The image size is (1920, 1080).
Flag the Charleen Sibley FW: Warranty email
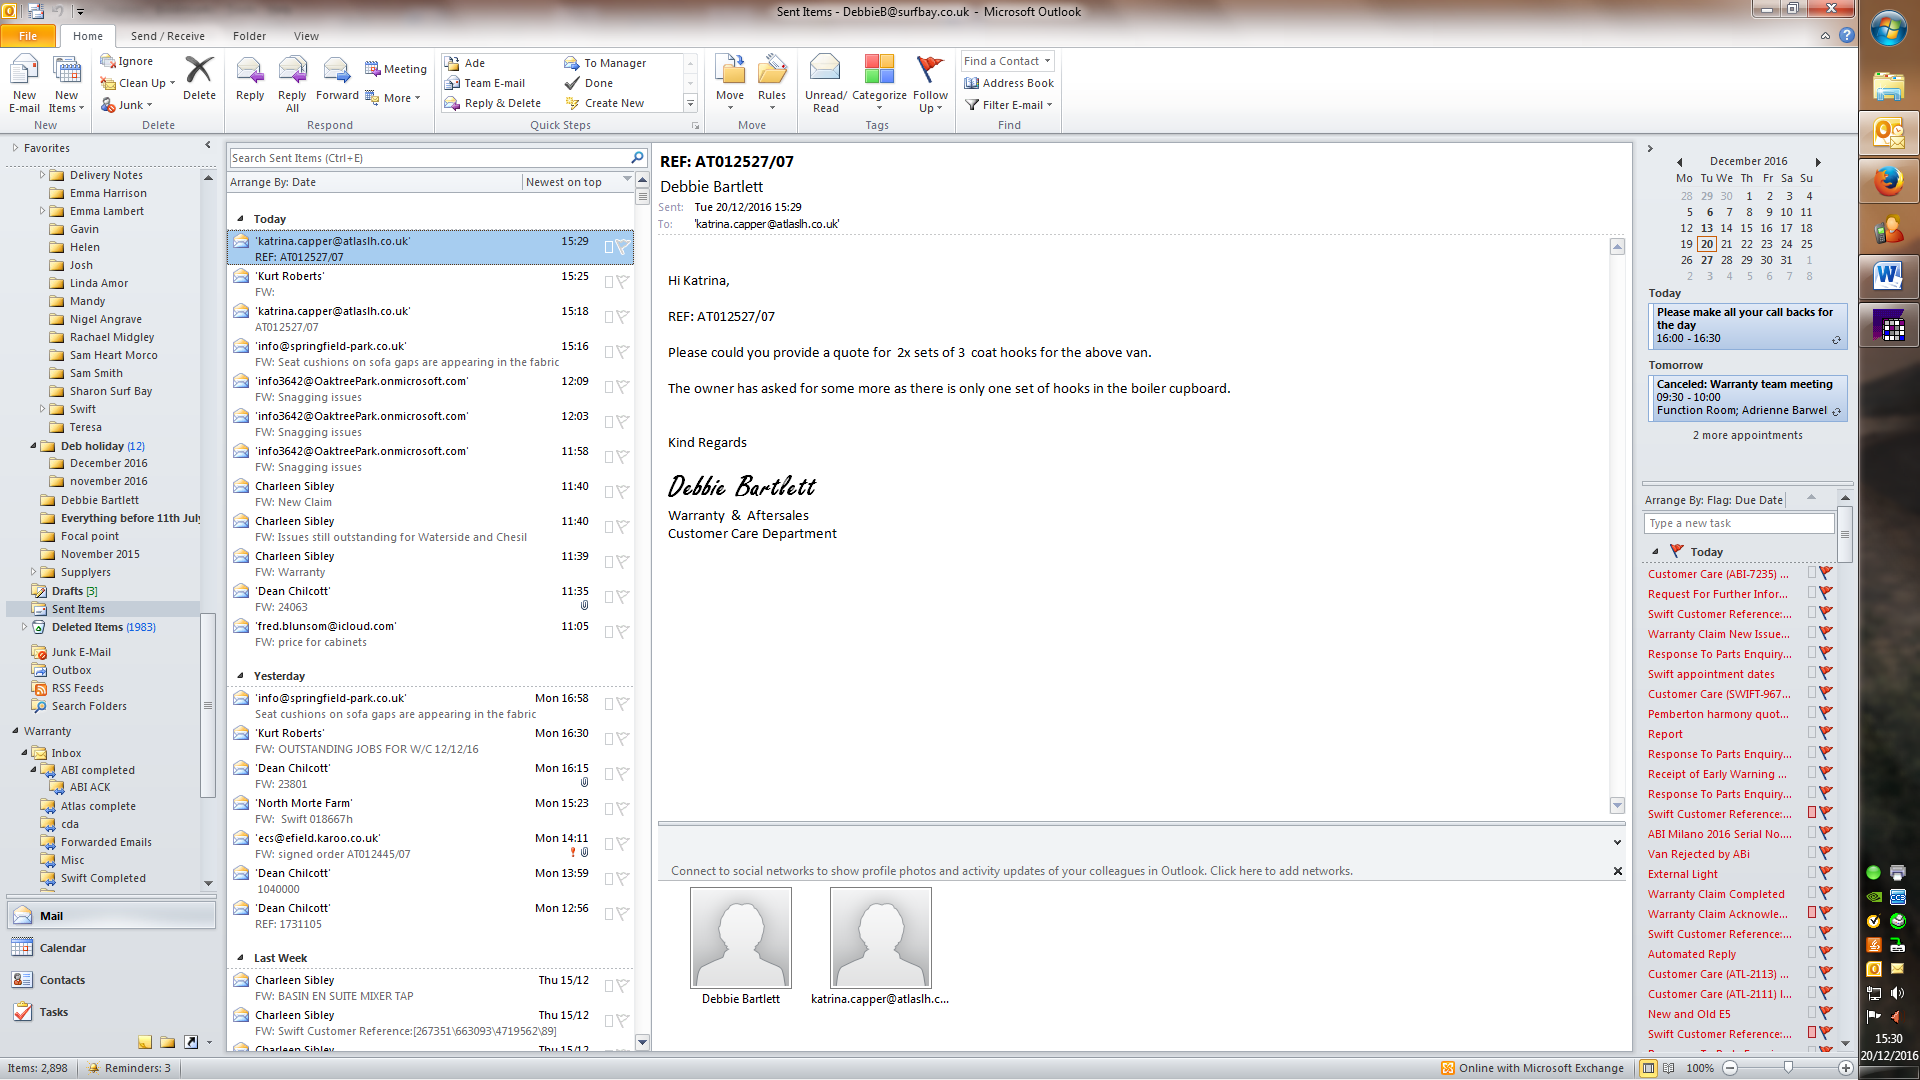point(622,562)
